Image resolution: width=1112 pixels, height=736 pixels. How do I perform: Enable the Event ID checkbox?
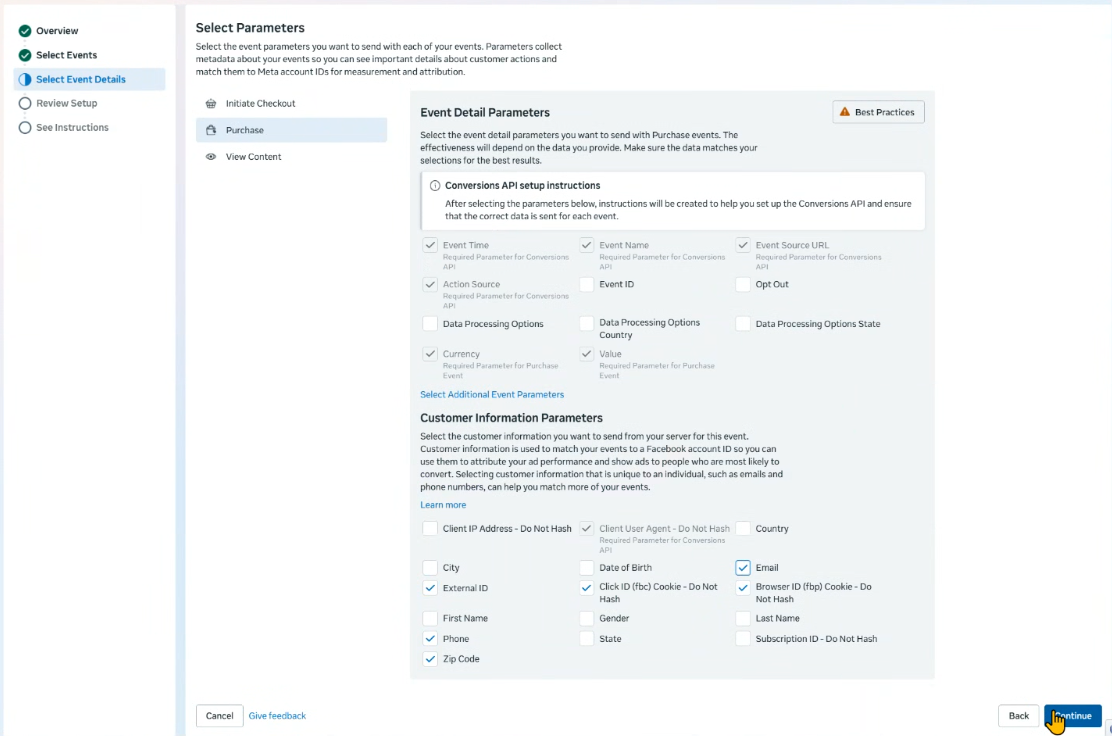click(x=586, y=284)
